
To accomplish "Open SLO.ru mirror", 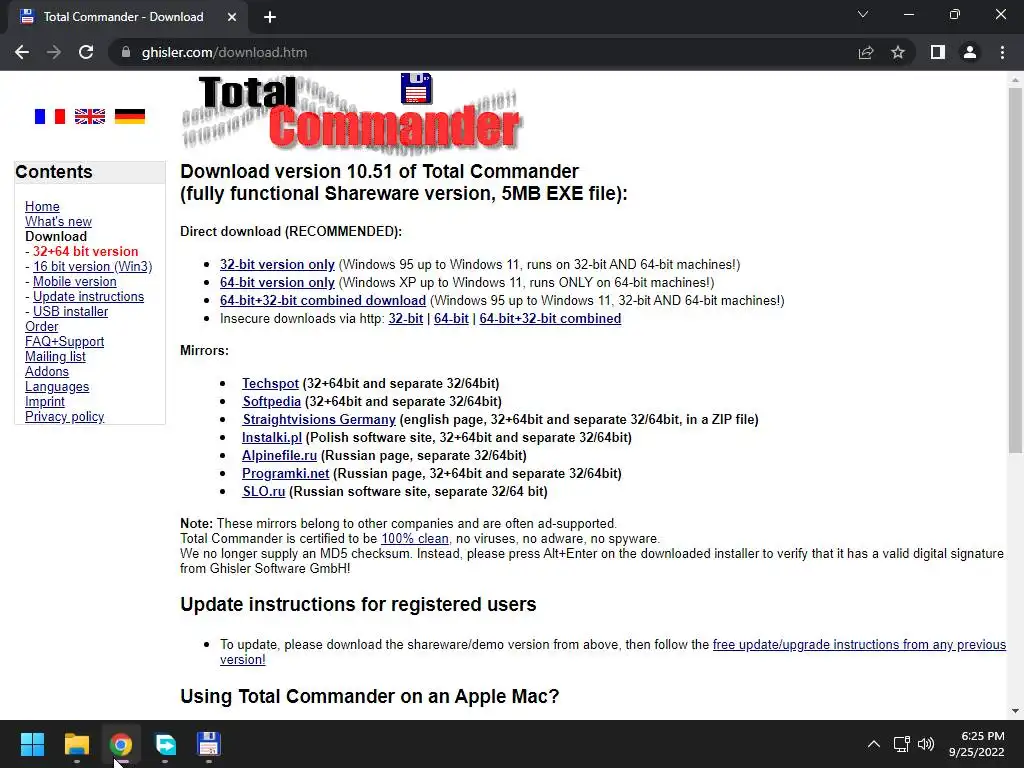I will pos(264,492).
